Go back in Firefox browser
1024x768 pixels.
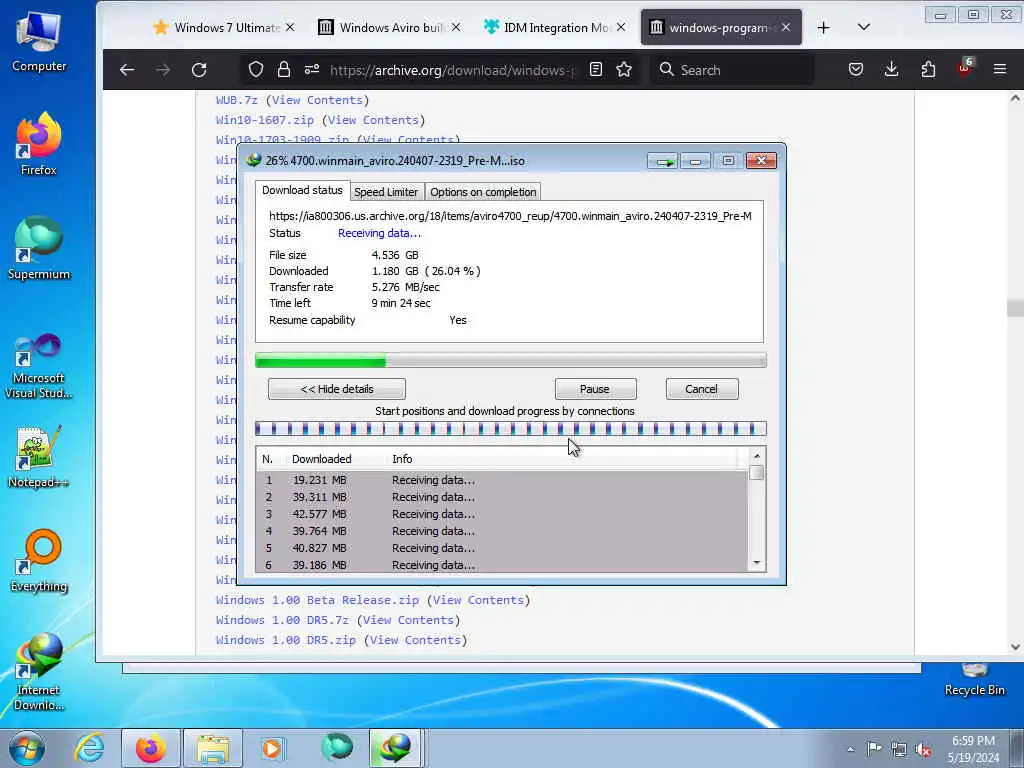click(x=127, y=69)
